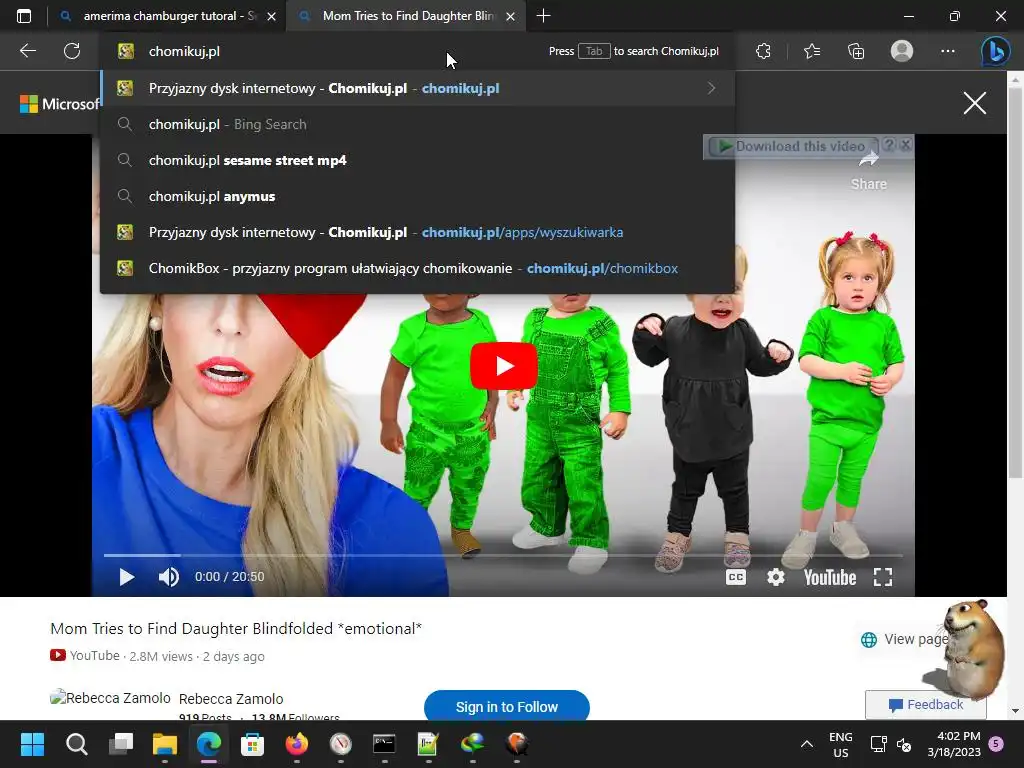Open Task View on taskbar
The height and width of the screenshot is (768, 1024).
click(x=121, y=744)
